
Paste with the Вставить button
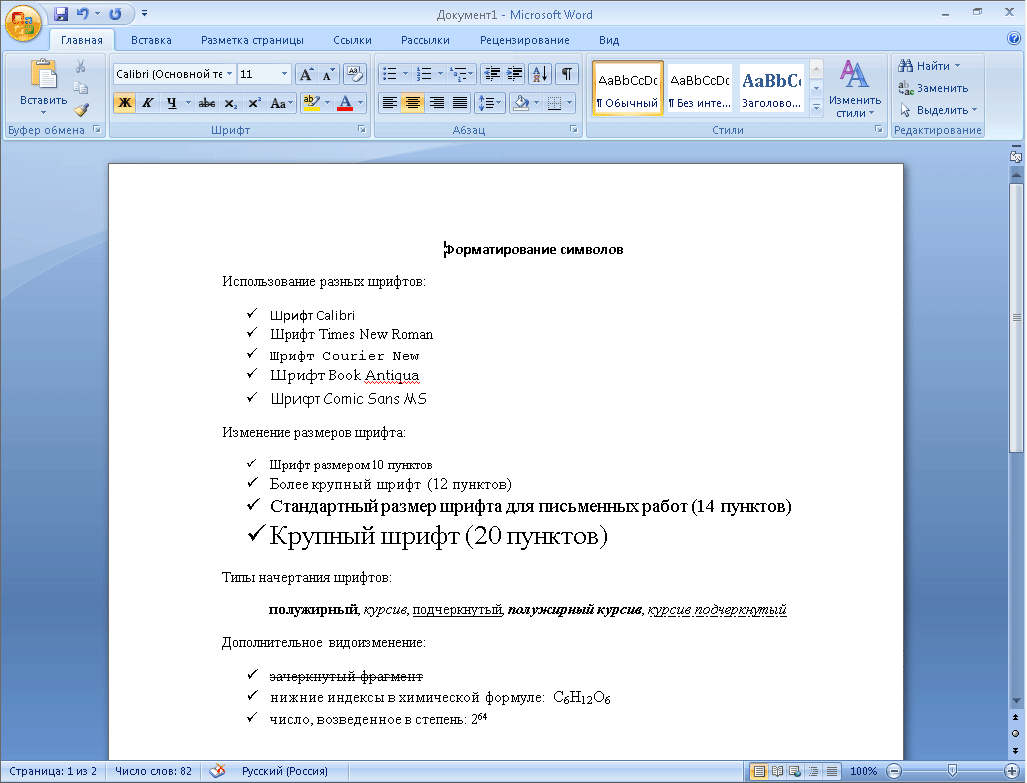[43, 86]
